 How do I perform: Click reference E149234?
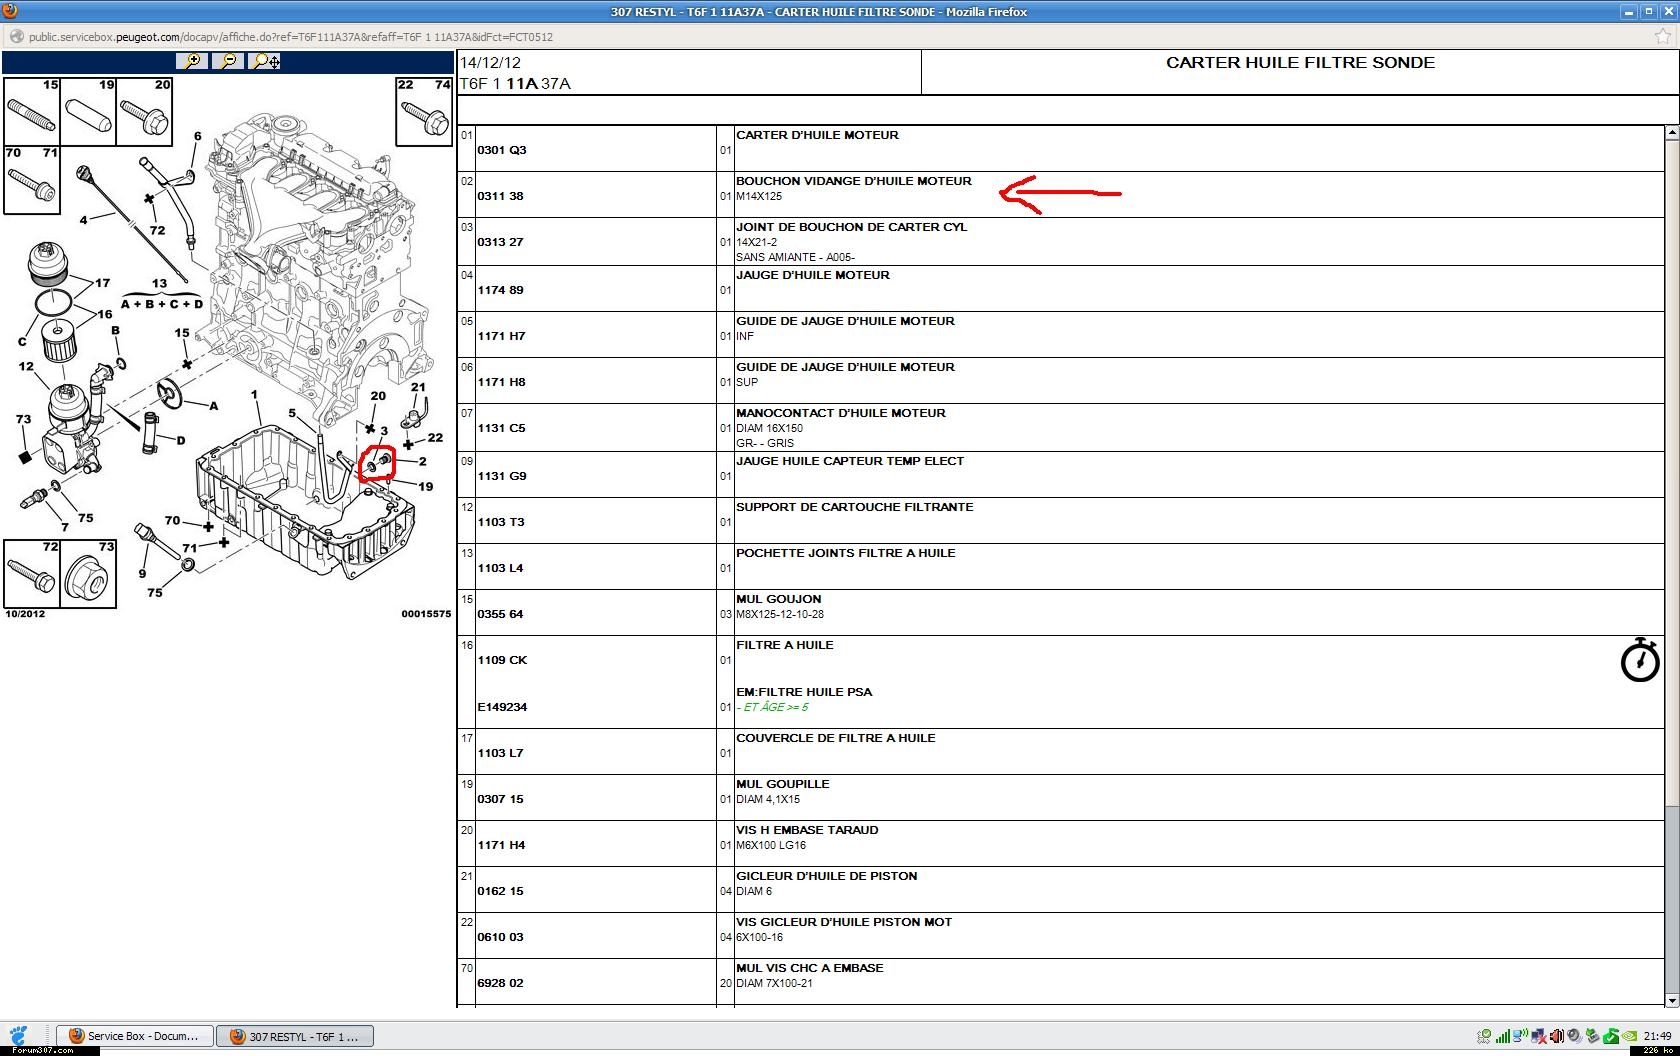pos(502,707)
